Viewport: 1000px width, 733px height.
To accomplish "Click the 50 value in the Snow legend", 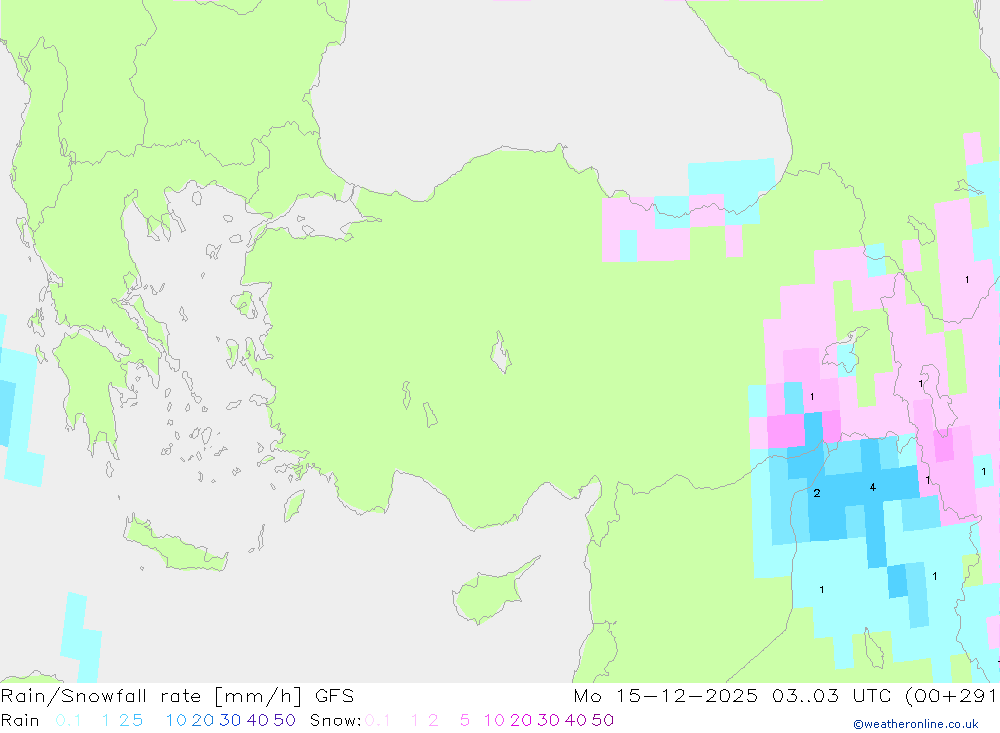I will pyautogui.click(x=603, y=720).
